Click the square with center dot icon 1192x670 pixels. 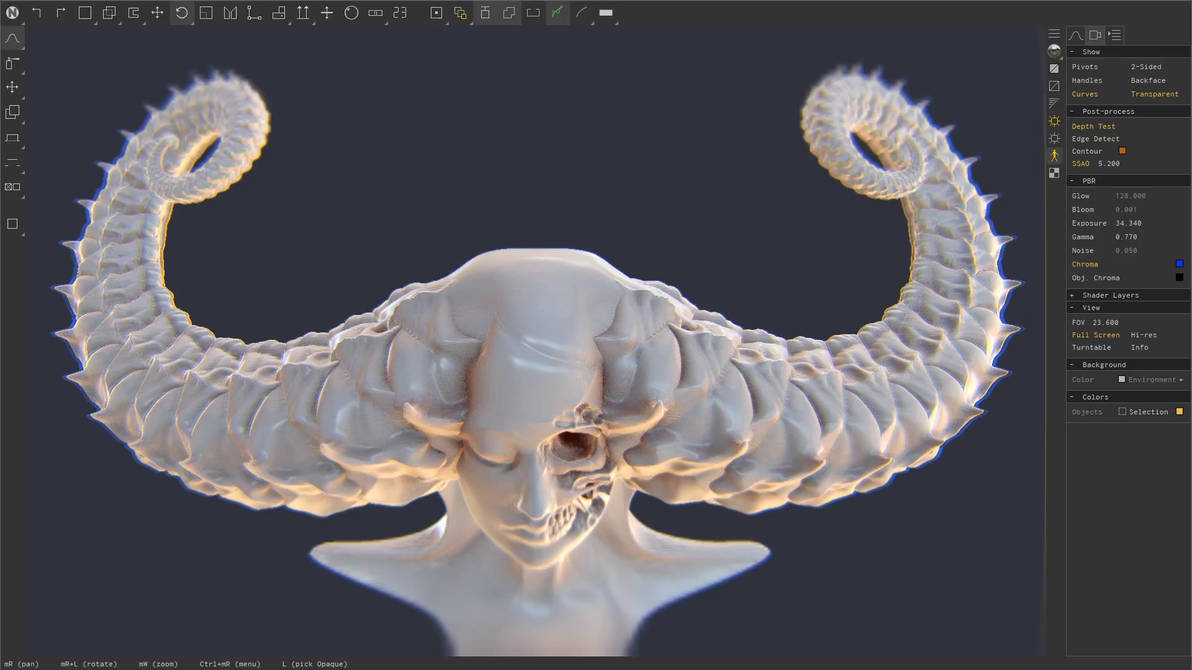436,12
